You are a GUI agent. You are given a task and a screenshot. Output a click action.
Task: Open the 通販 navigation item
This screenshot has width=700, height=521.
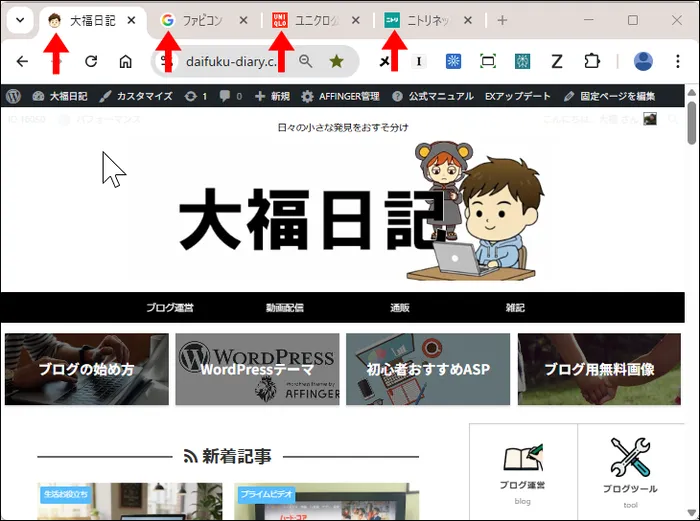pos(400,308)
